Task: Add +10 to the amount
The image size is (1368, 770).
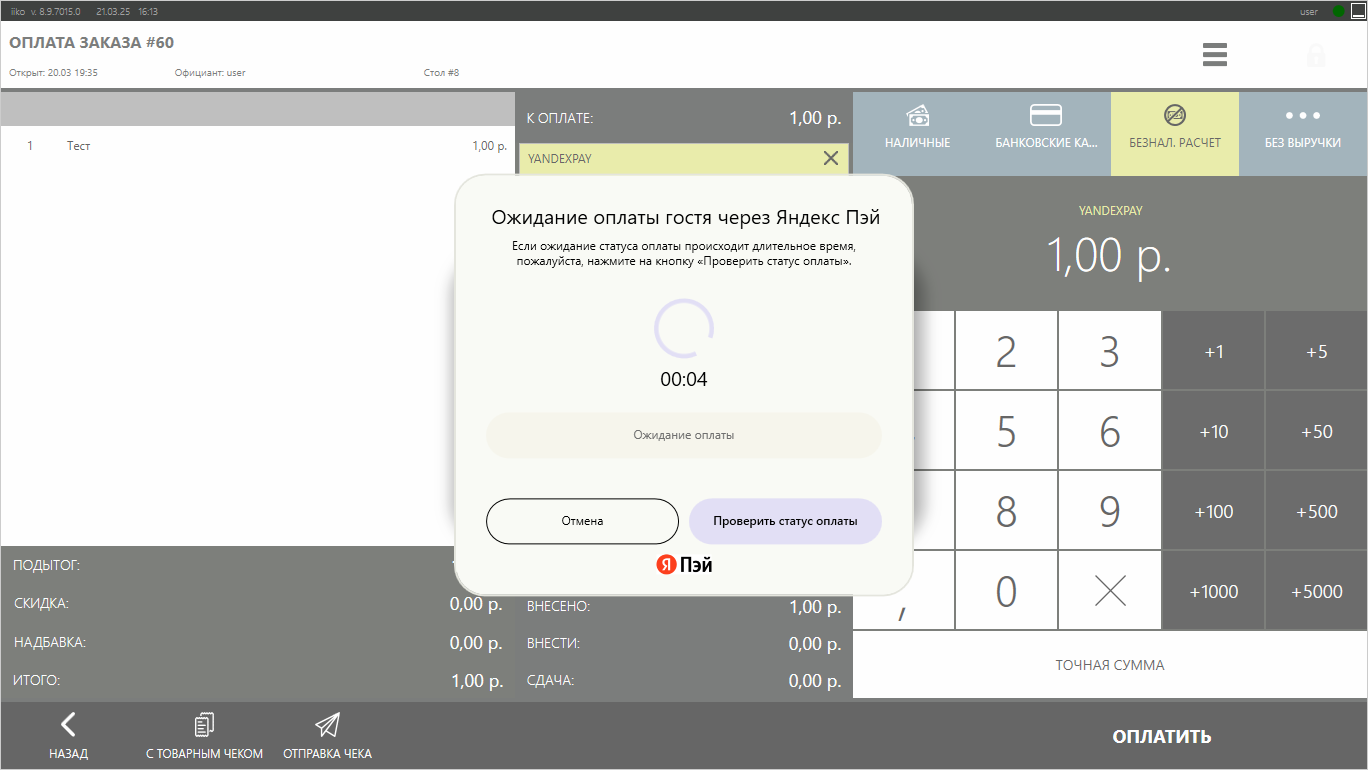Action: 1214,431
